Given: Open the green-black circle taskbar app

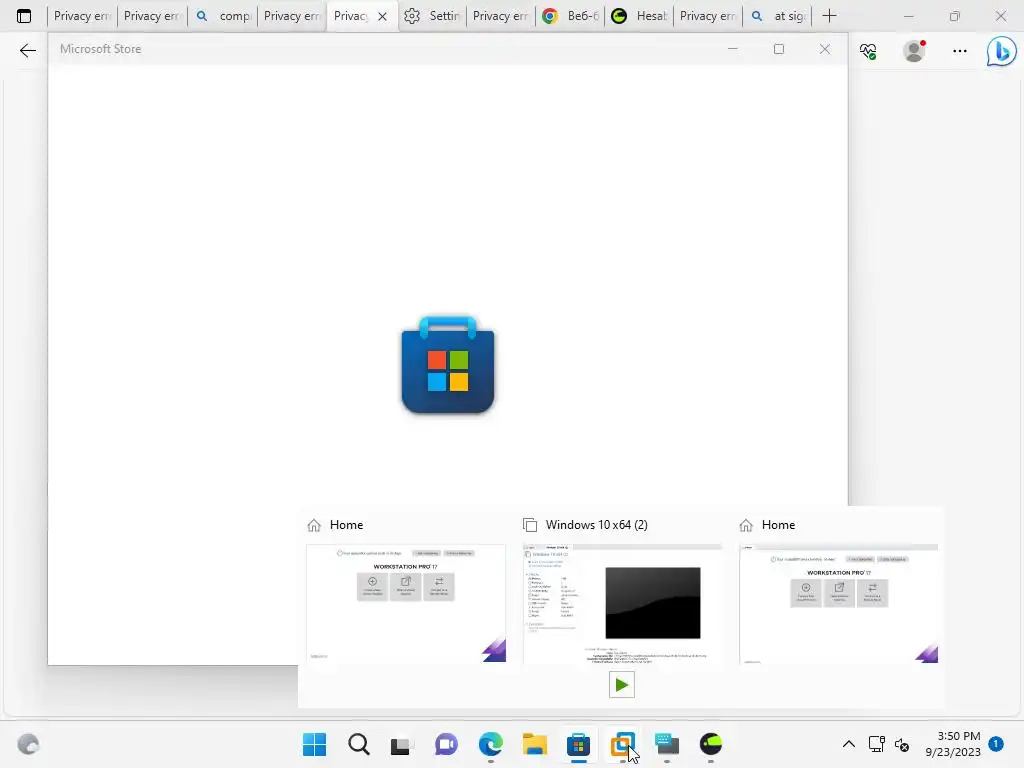Looking at the screenshot, I should (x=711, y=744).
